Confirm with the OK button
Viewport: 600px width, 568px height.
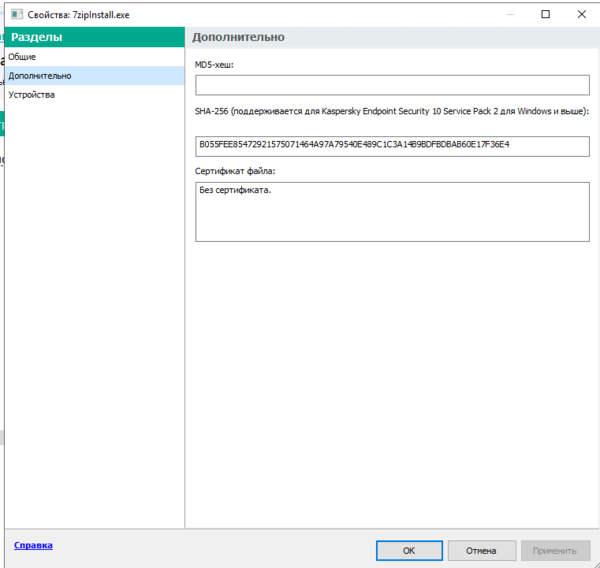click(409, 550)
